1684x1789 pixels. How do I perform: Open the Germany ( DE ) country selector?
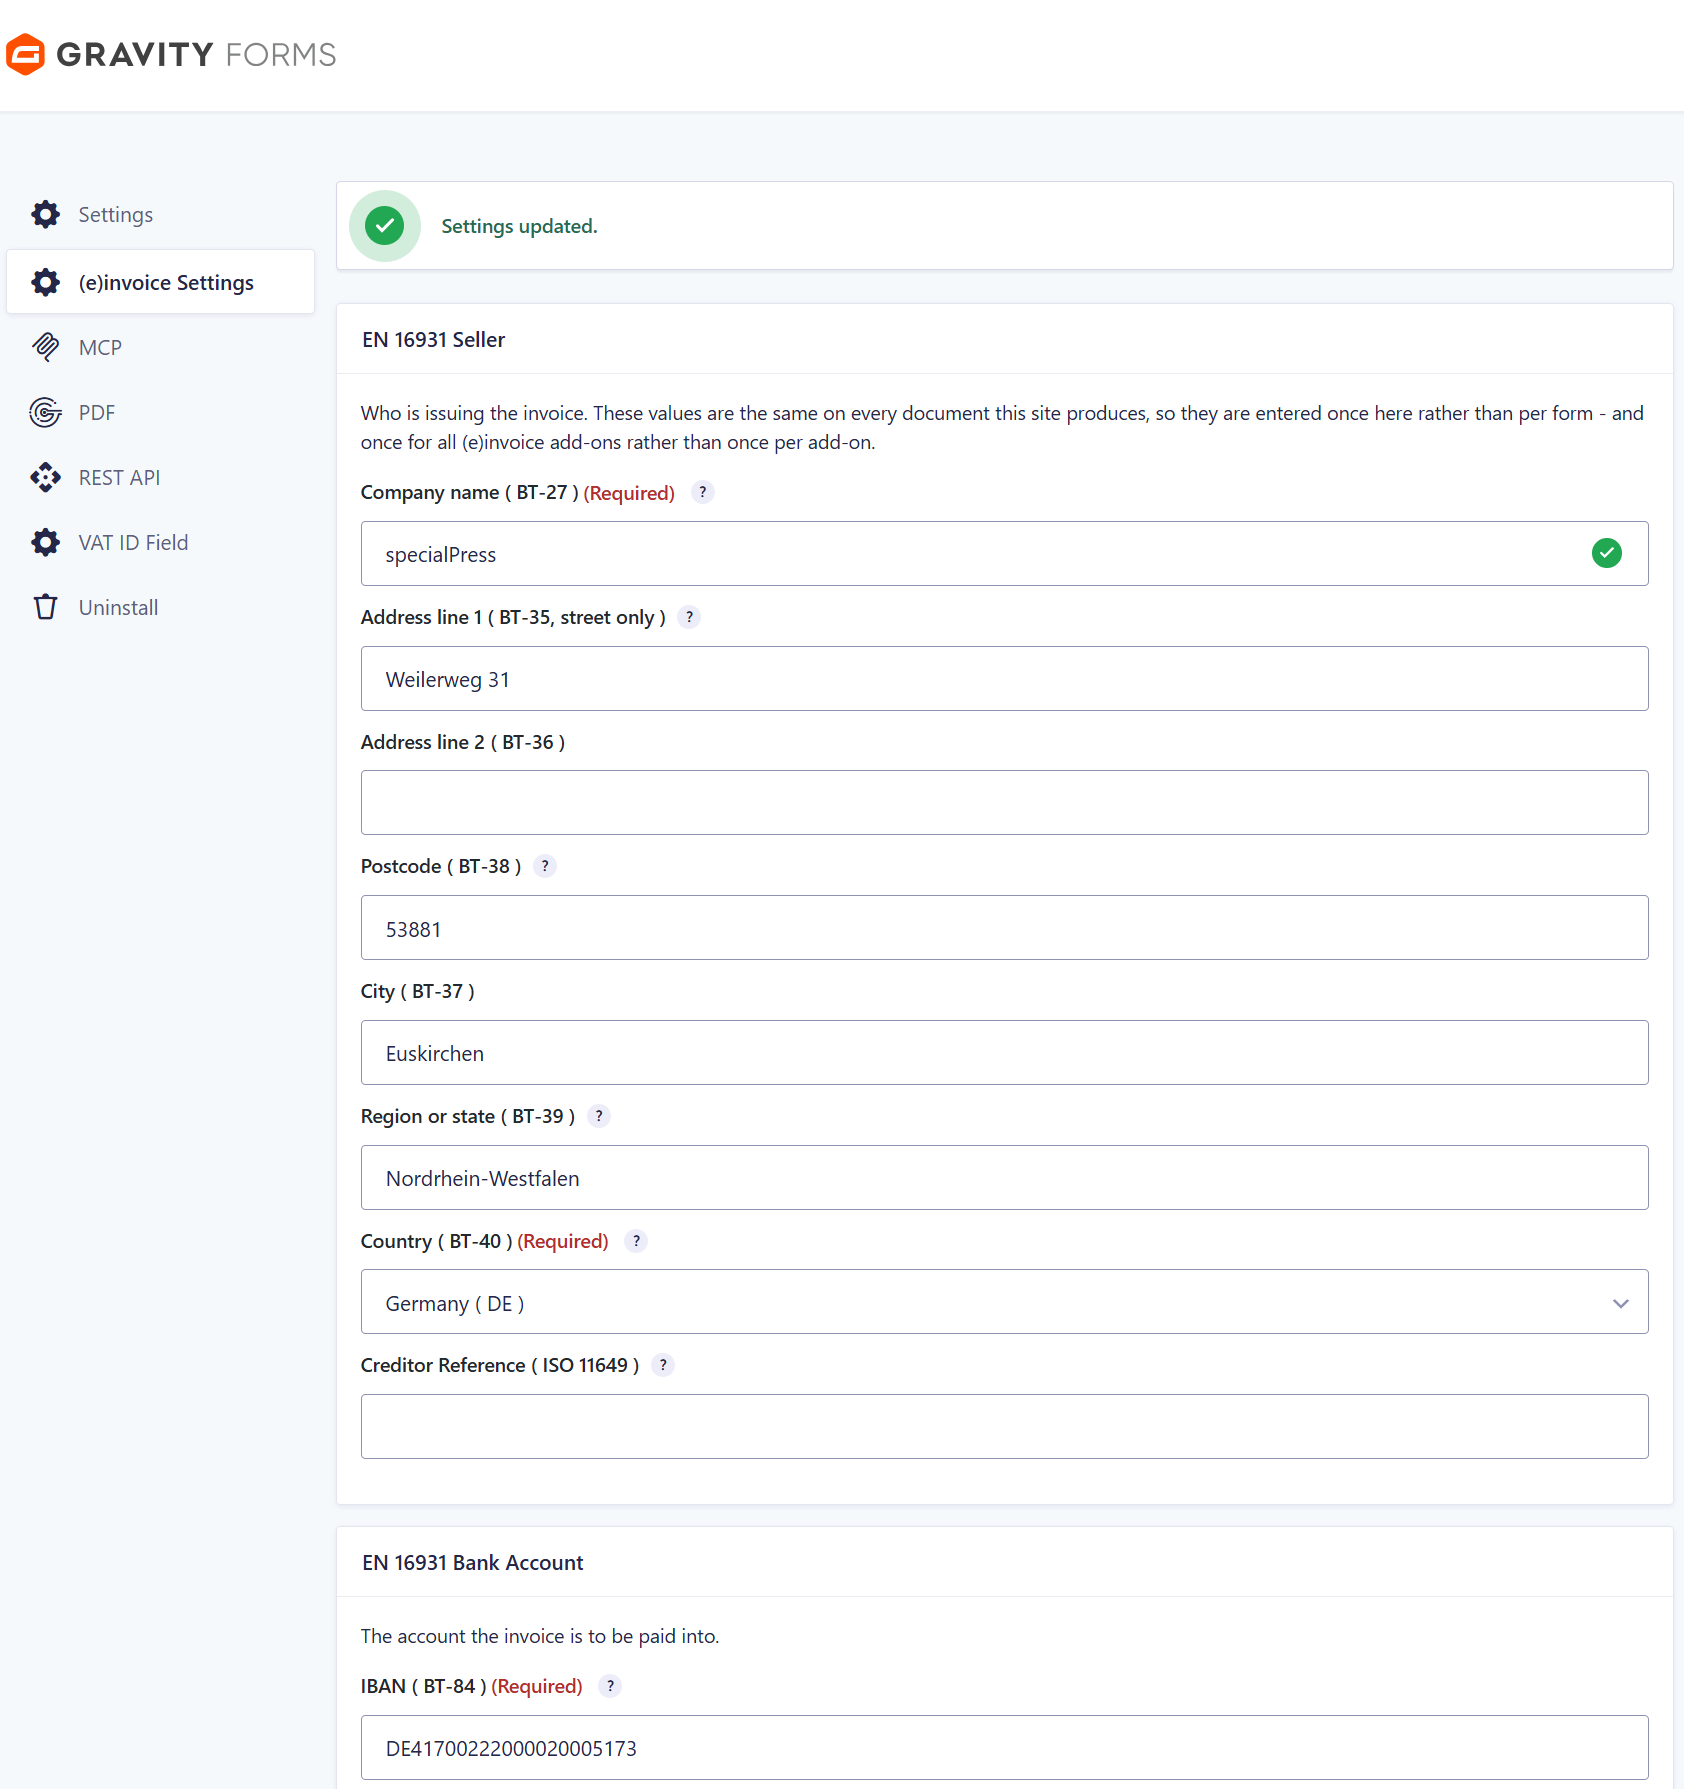click(1004, 1302)
